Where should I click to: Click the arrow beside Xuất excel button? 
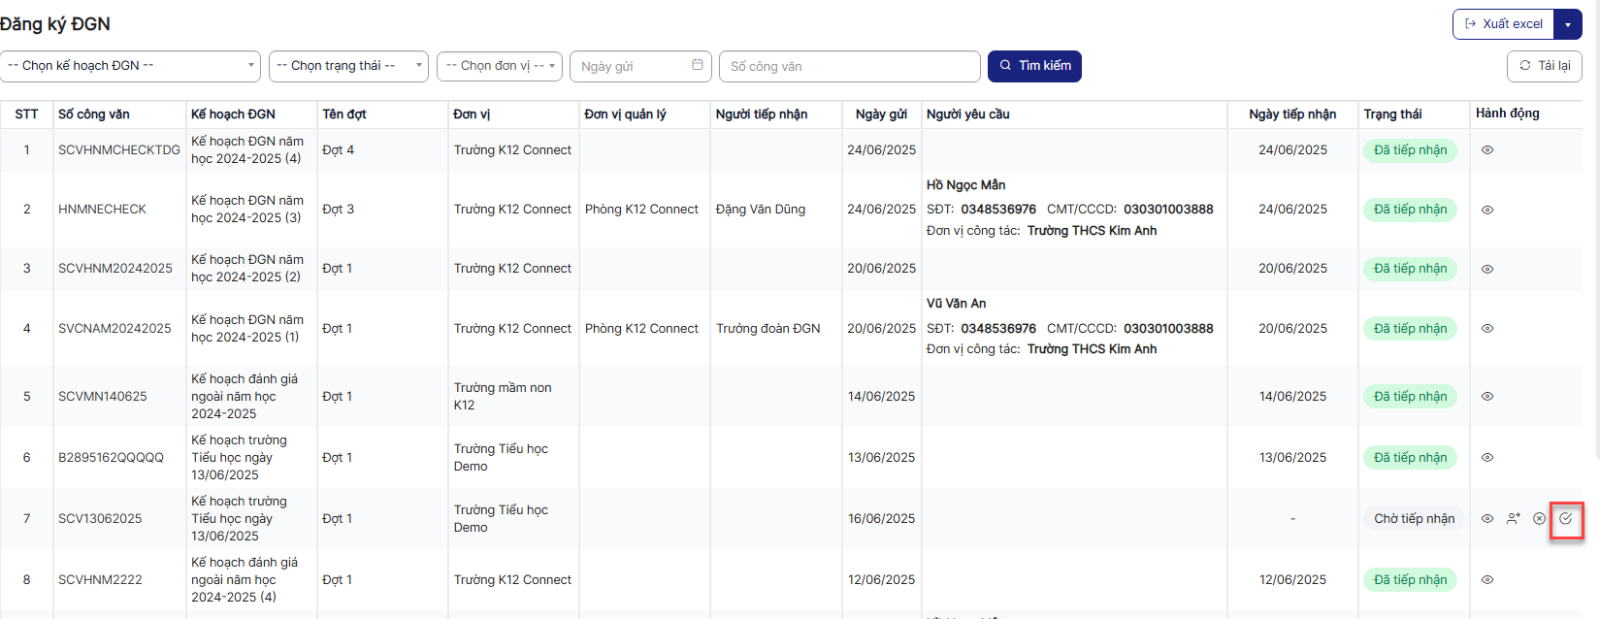pos(1568,24)
